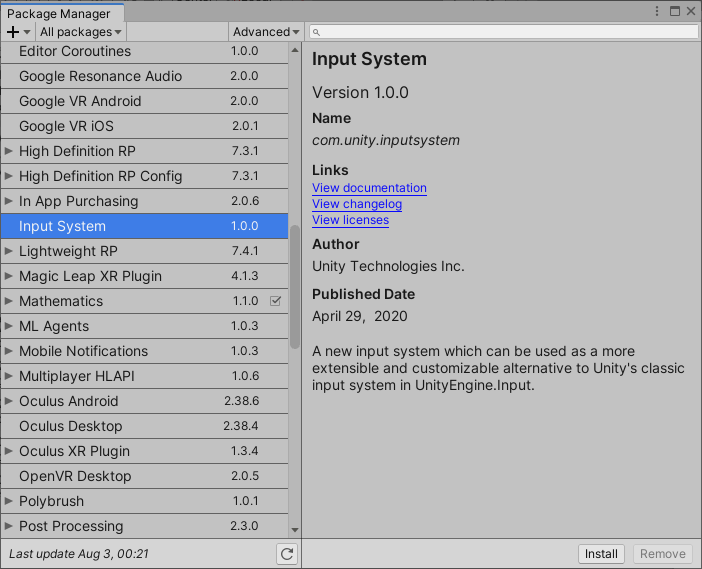Expand Mobile Notifications versions
The width and height of the screenshot is (702, 569).
(9, 351)
